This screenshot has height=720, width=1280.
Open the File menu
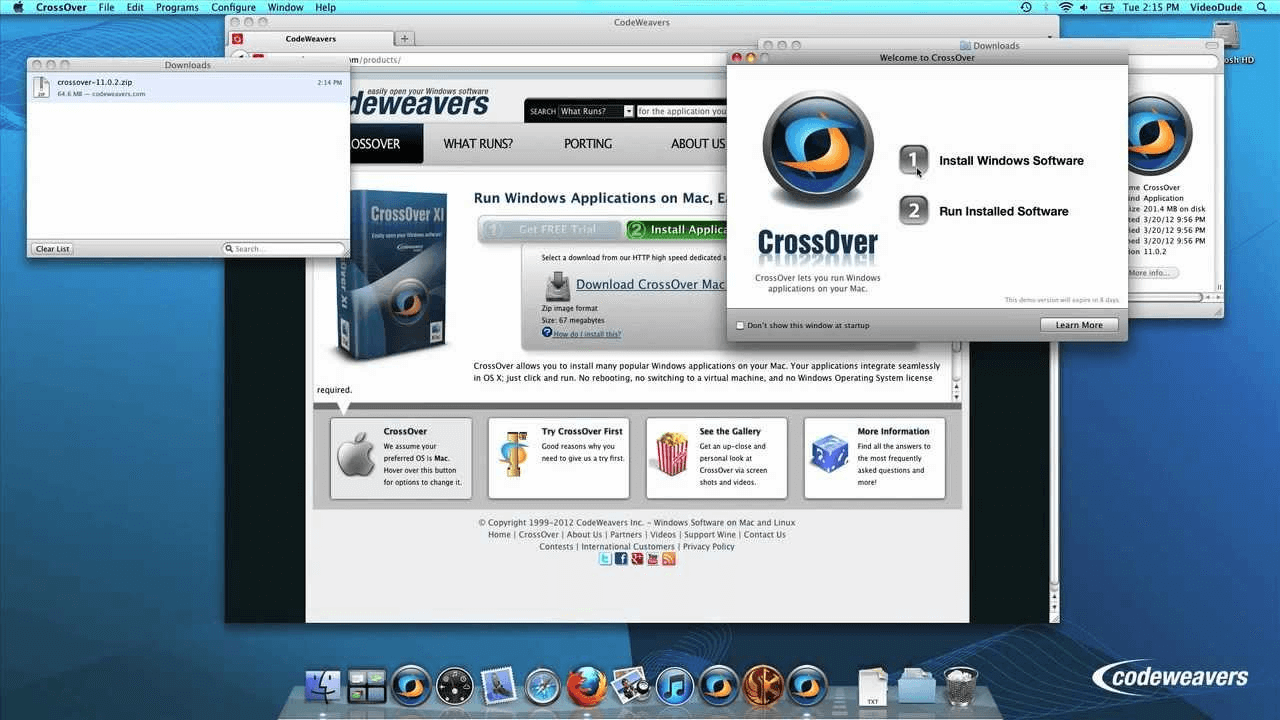click(x=106, y=7)
